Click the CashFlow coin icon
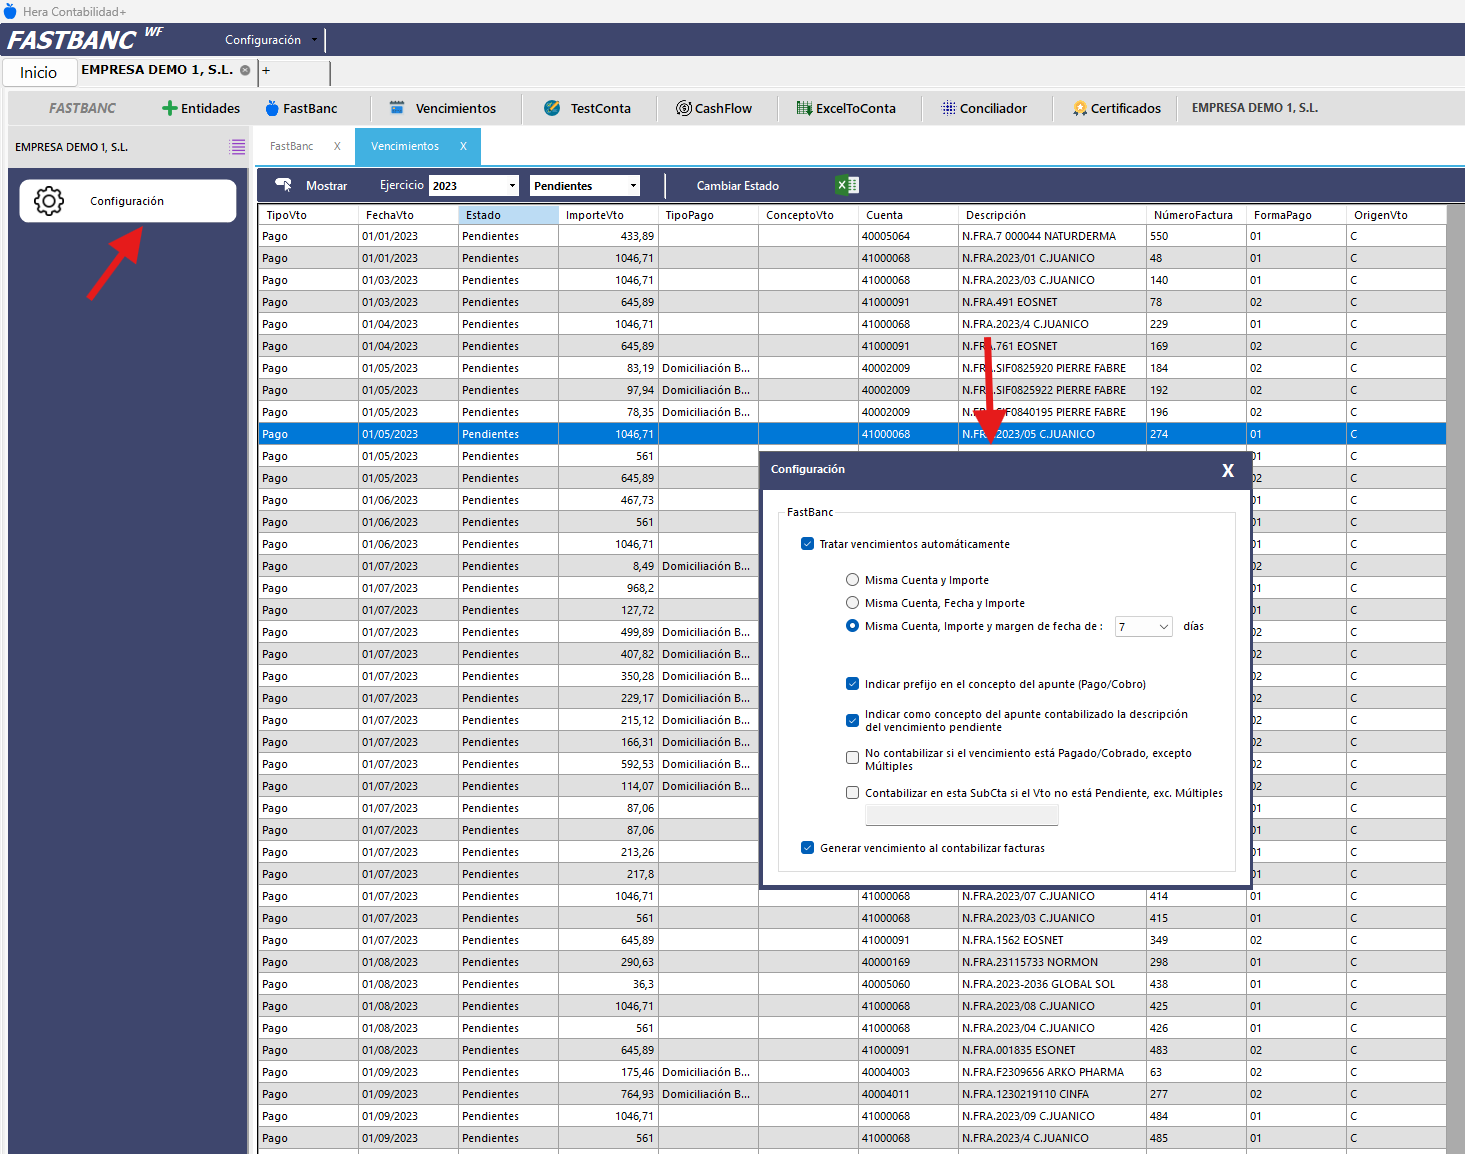This screenshot has width=1465, height=1154. (684, 108)
